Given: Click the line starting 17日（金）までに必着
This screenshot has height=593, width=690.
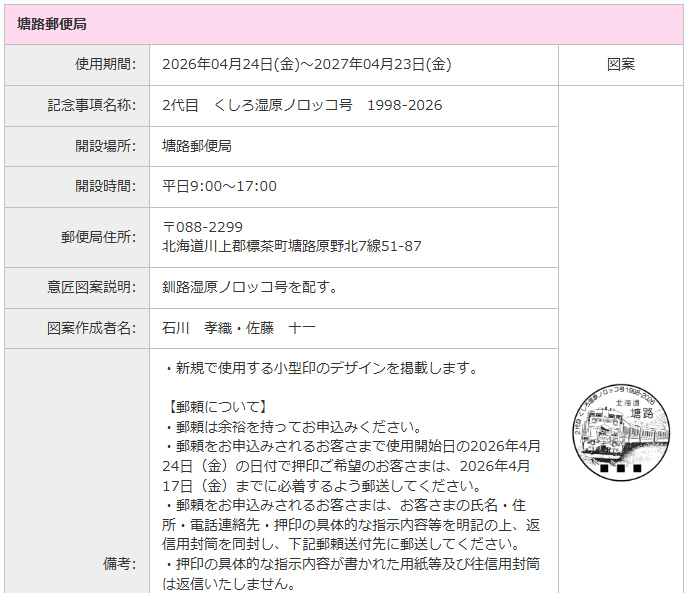Looking at the screenshot, I should 323,486.
